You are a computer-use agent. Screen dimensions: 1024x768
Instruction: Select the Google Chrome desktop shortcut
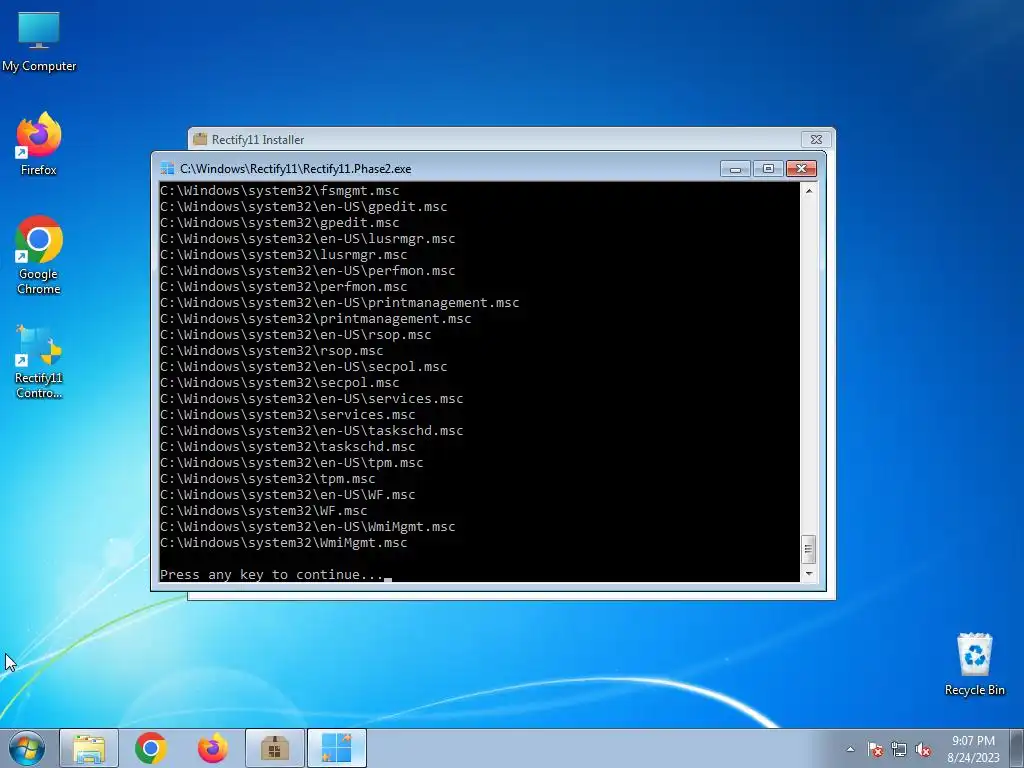39,255
